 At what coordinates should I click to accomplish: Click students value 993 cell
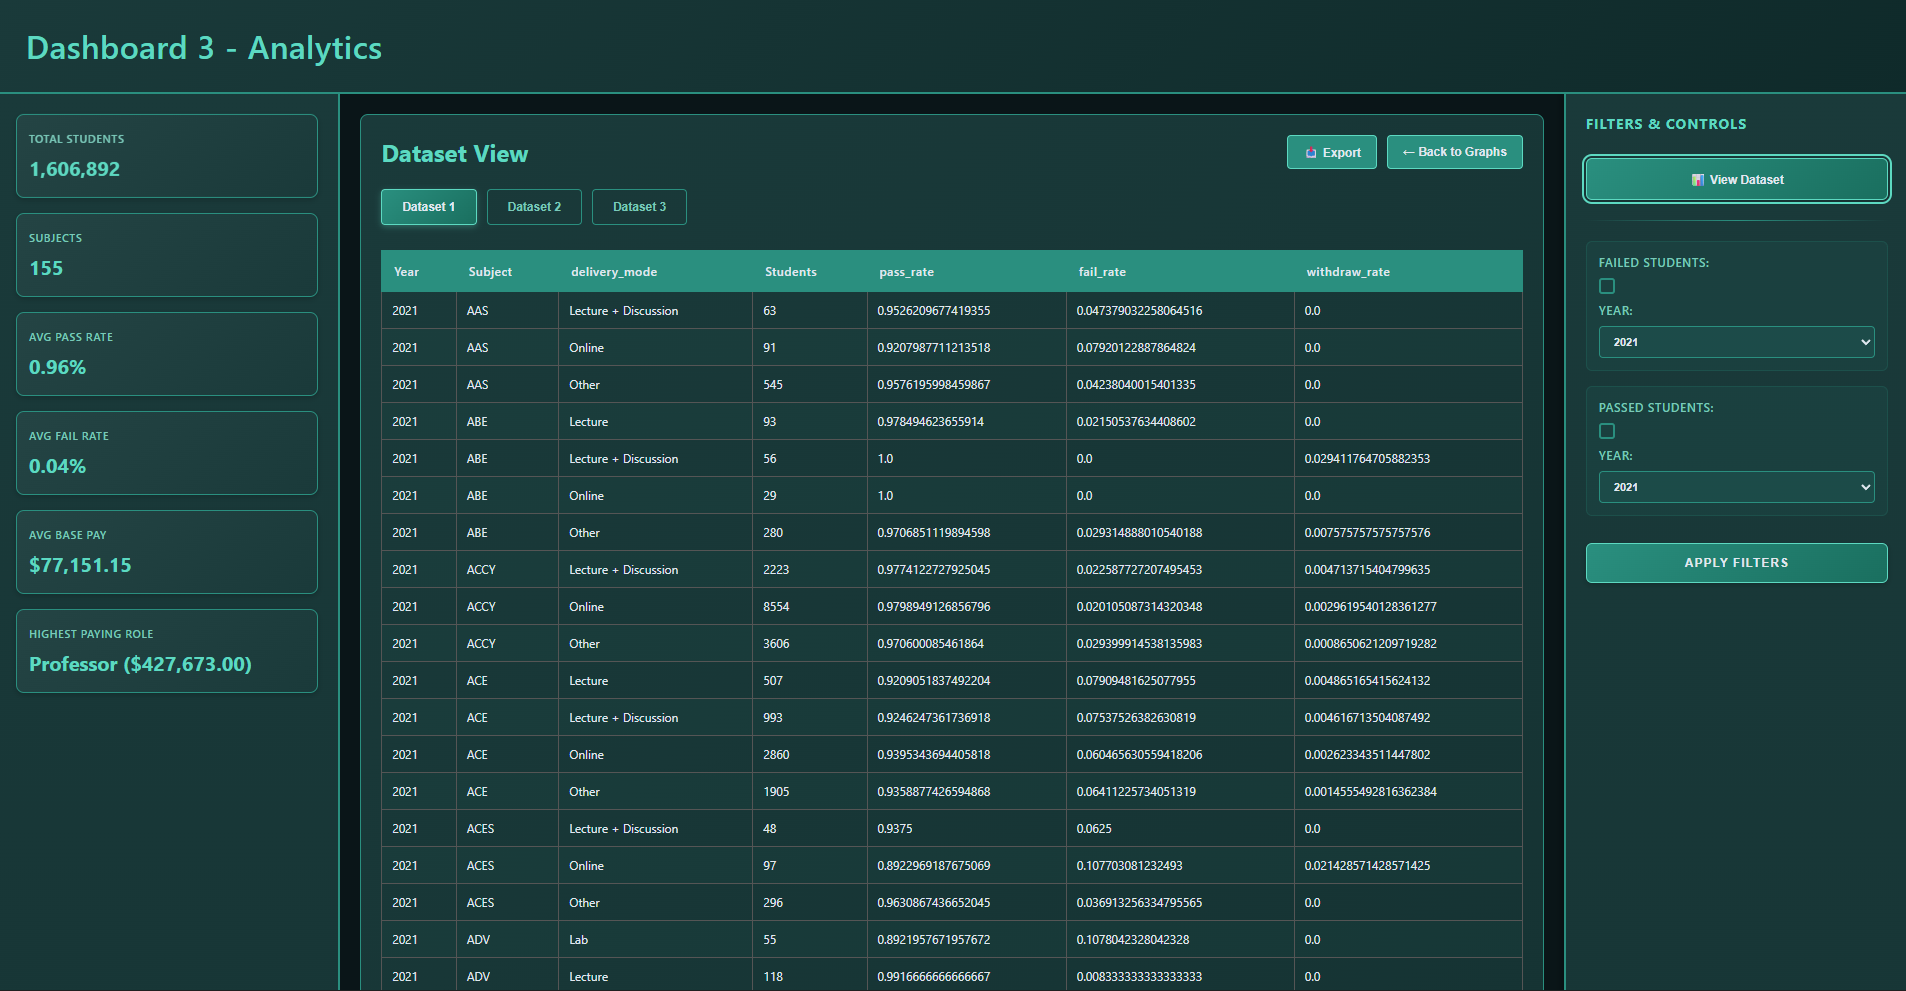[x=809, y=718]
